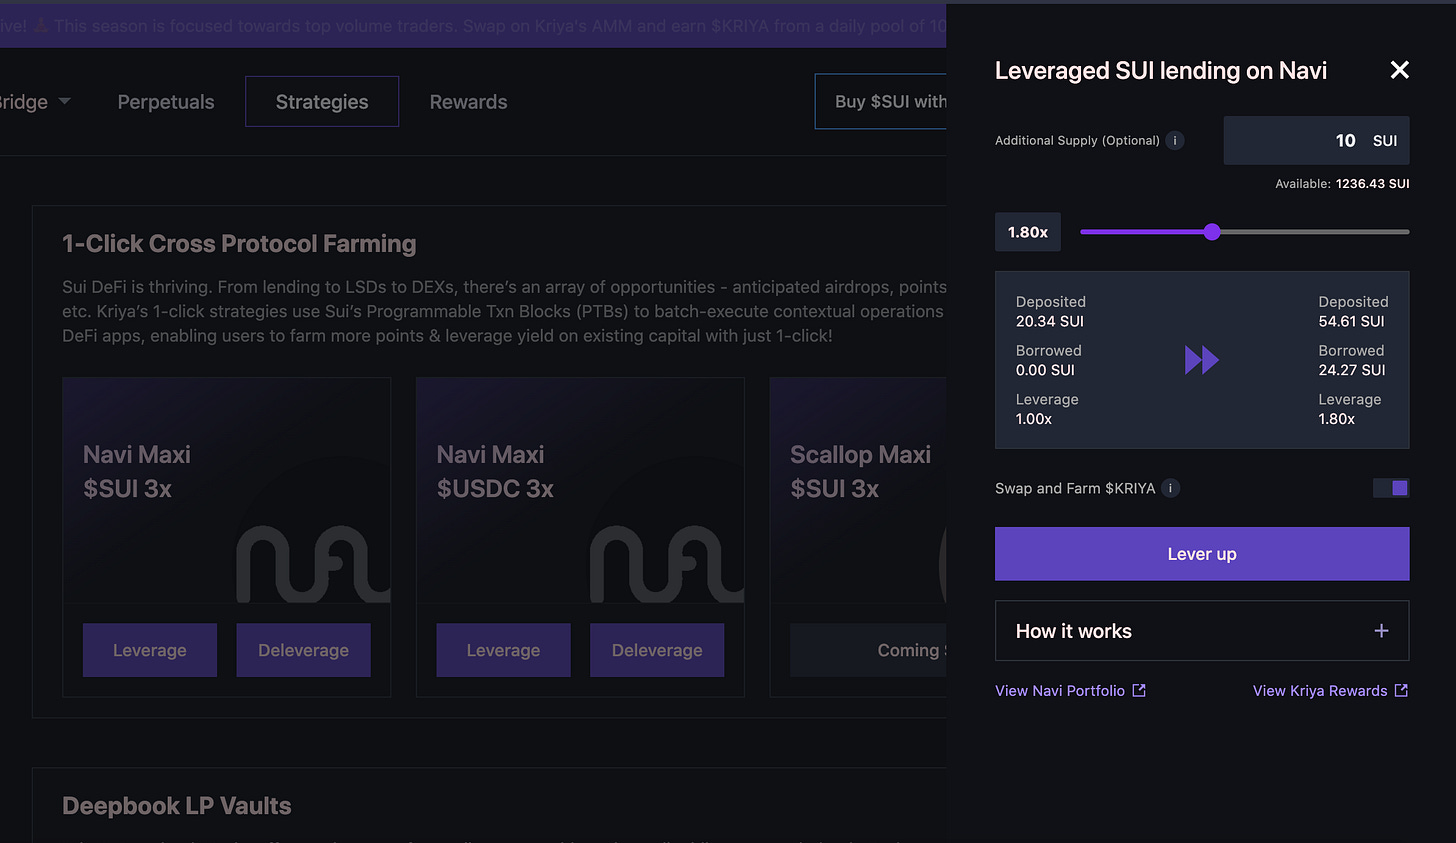Click the plus icon in How it works
The image size is (1456, 843).
(x=1381, y=631)
